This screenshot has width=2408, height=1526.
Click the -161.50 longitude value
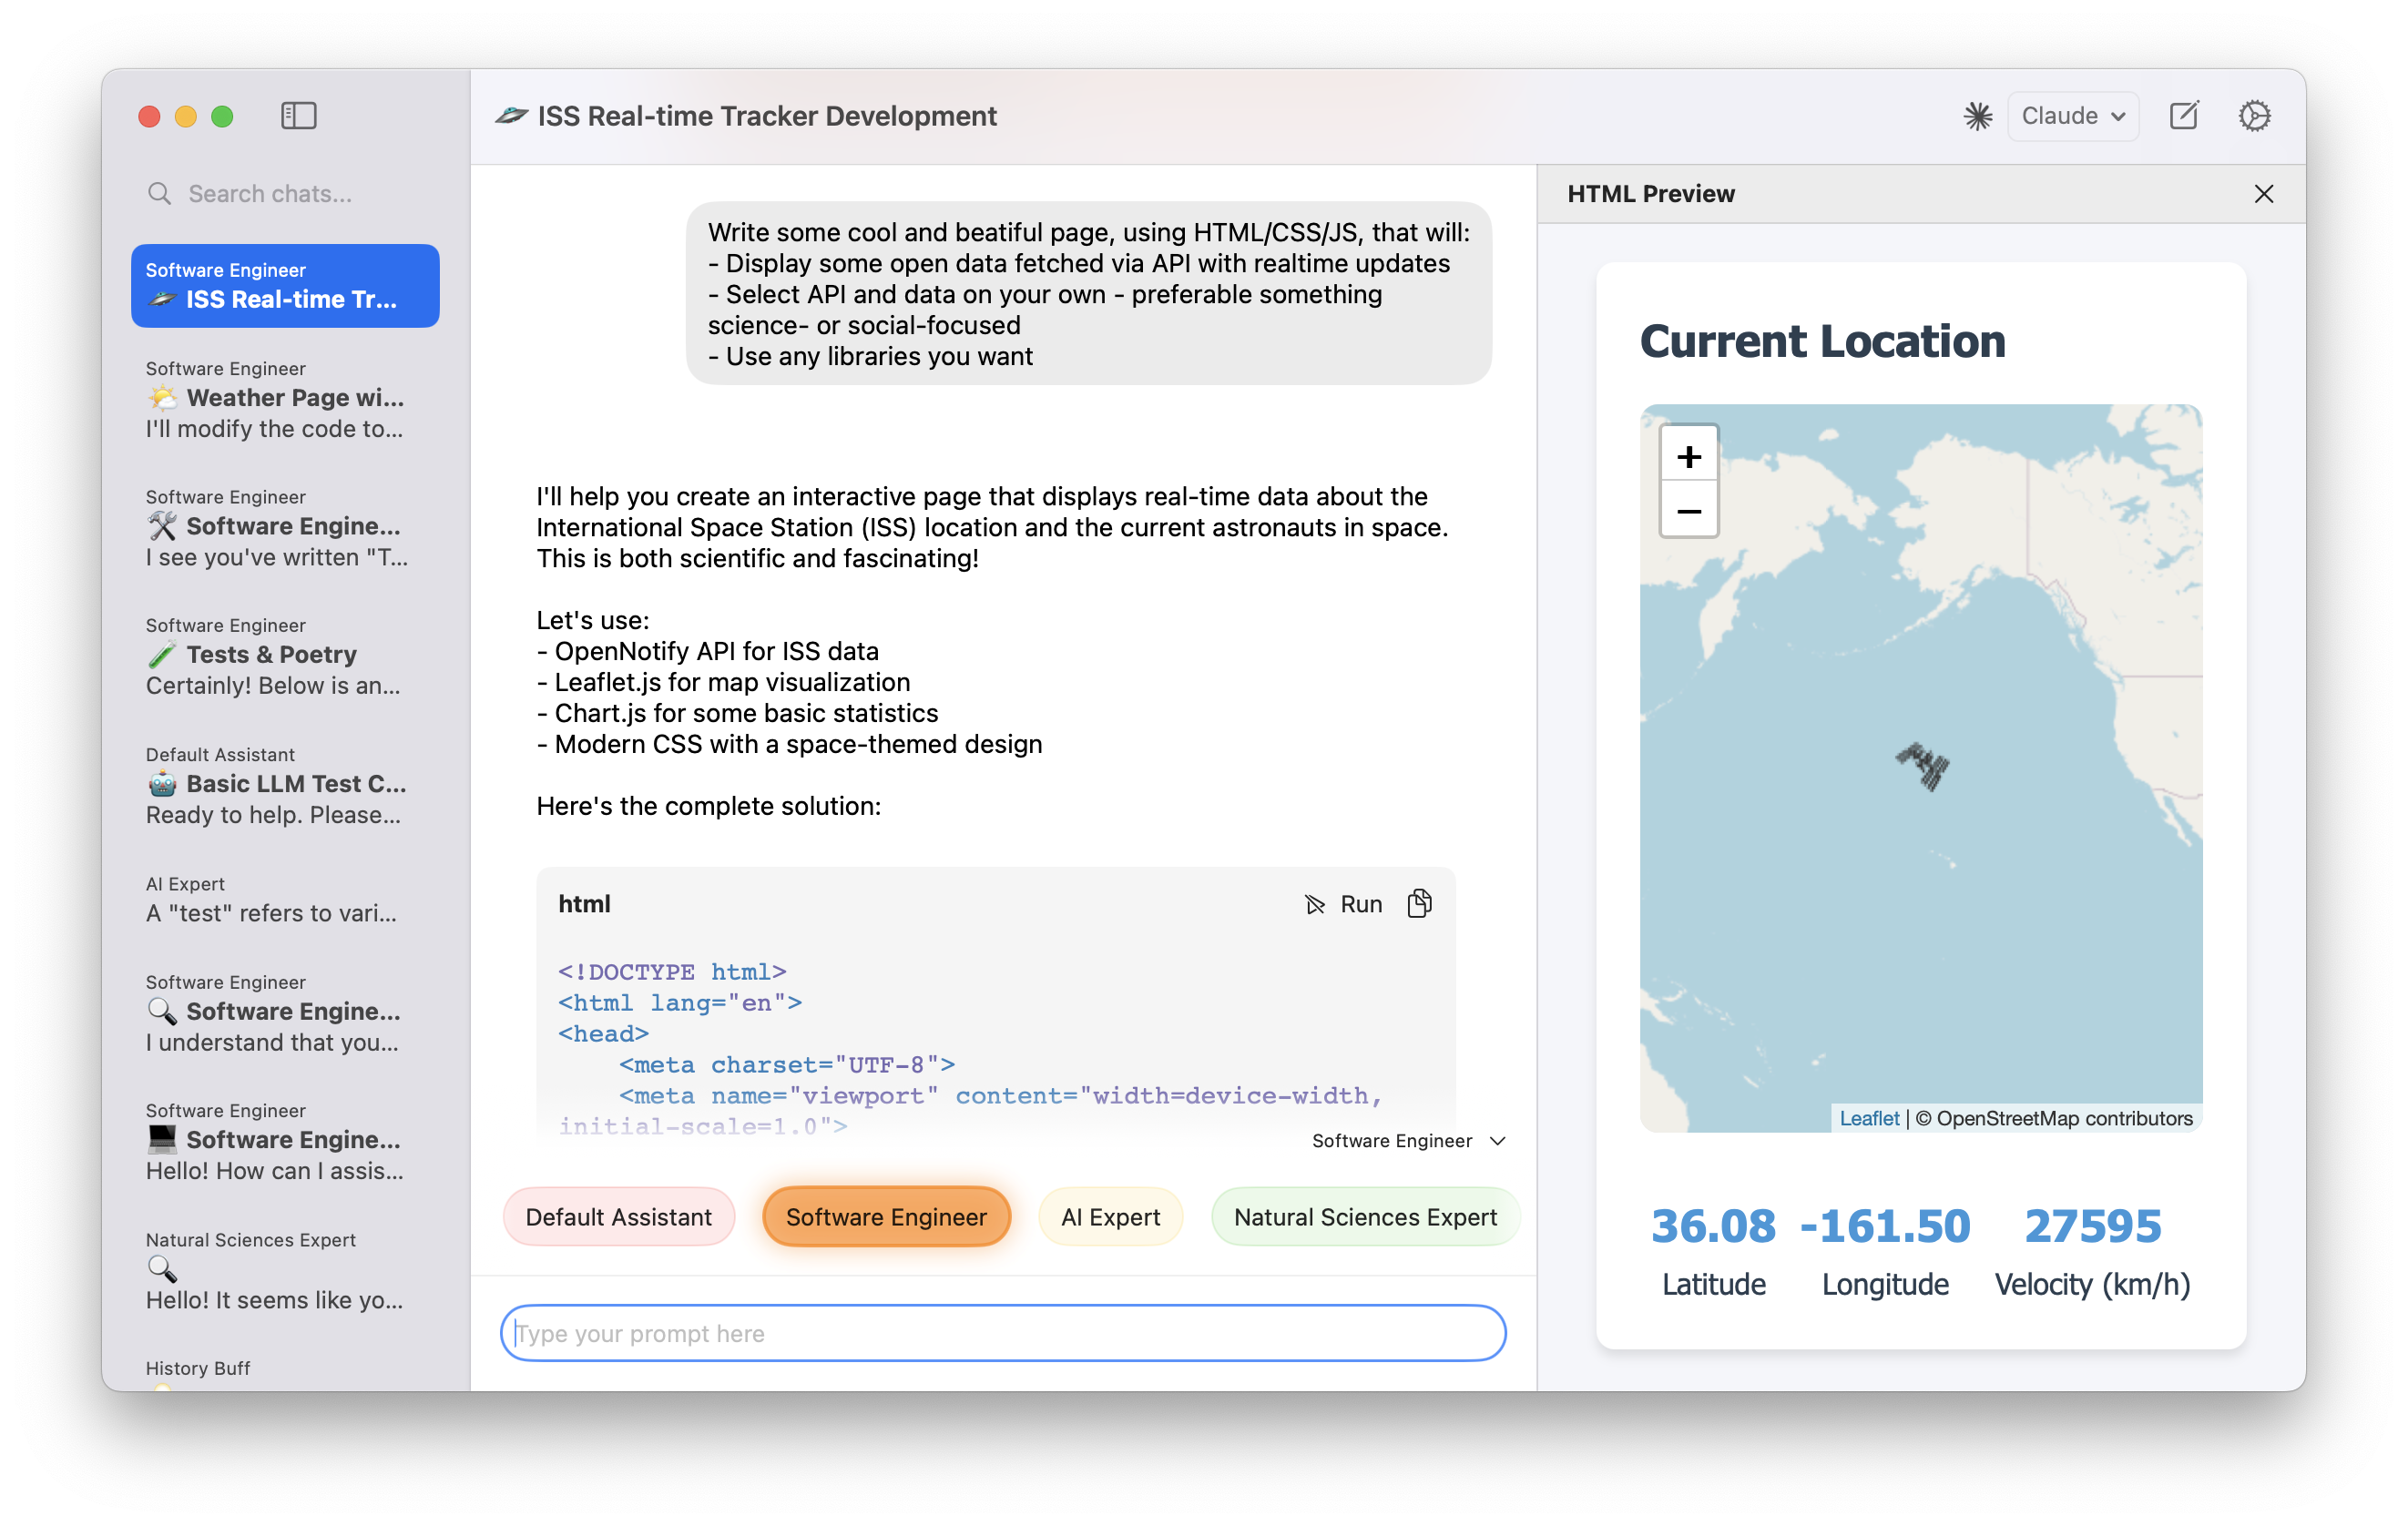pos(1884,1226)
